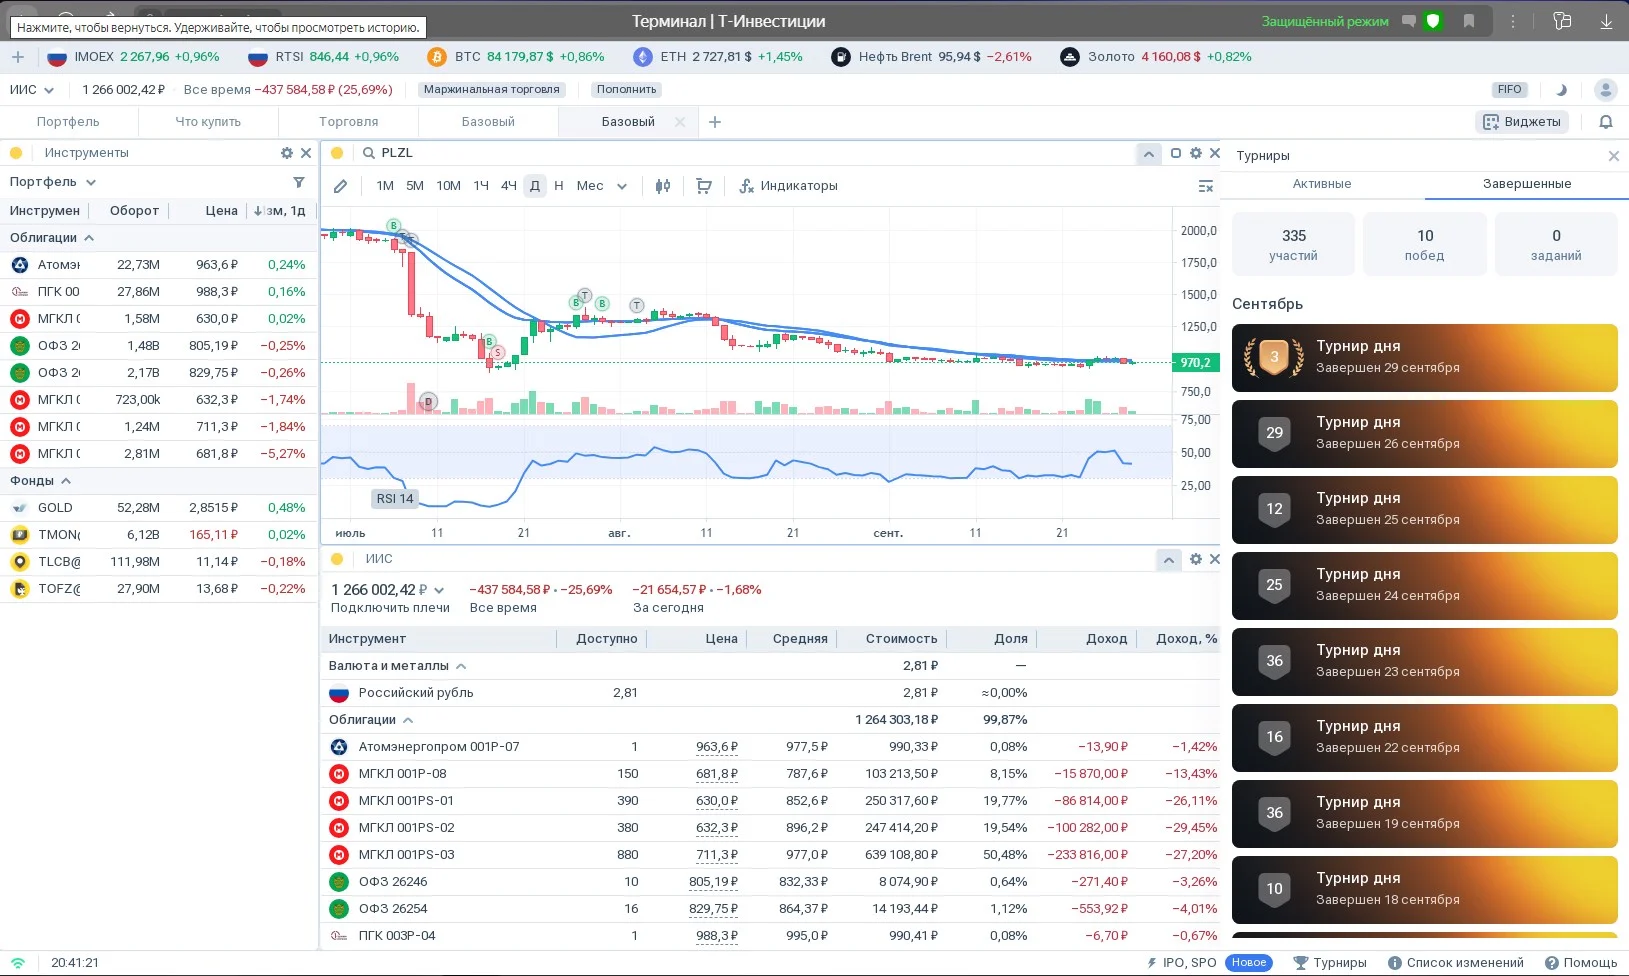Viewport: 1629px width, 976px height.
Task: Select the drawing pencil tool on chart
Action: 341,186
